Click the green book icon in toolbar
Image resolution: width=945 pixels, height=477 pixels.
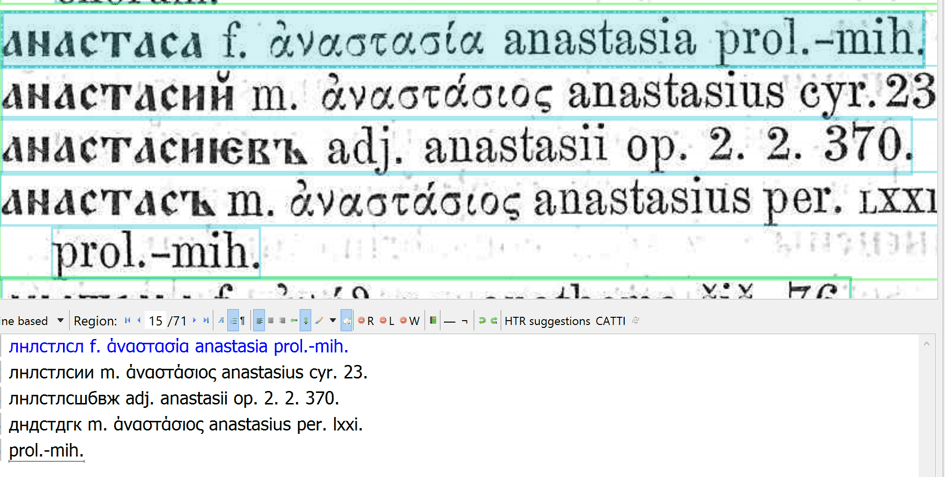point(433,321)
